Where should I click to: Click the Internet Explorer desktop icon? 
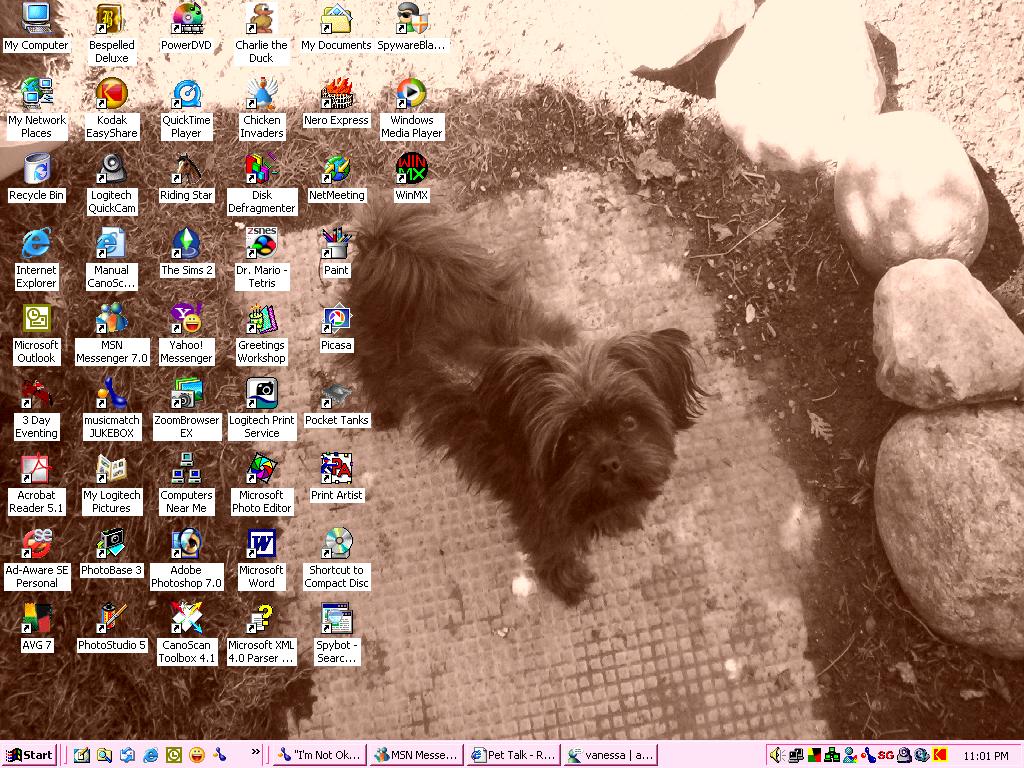36,259
